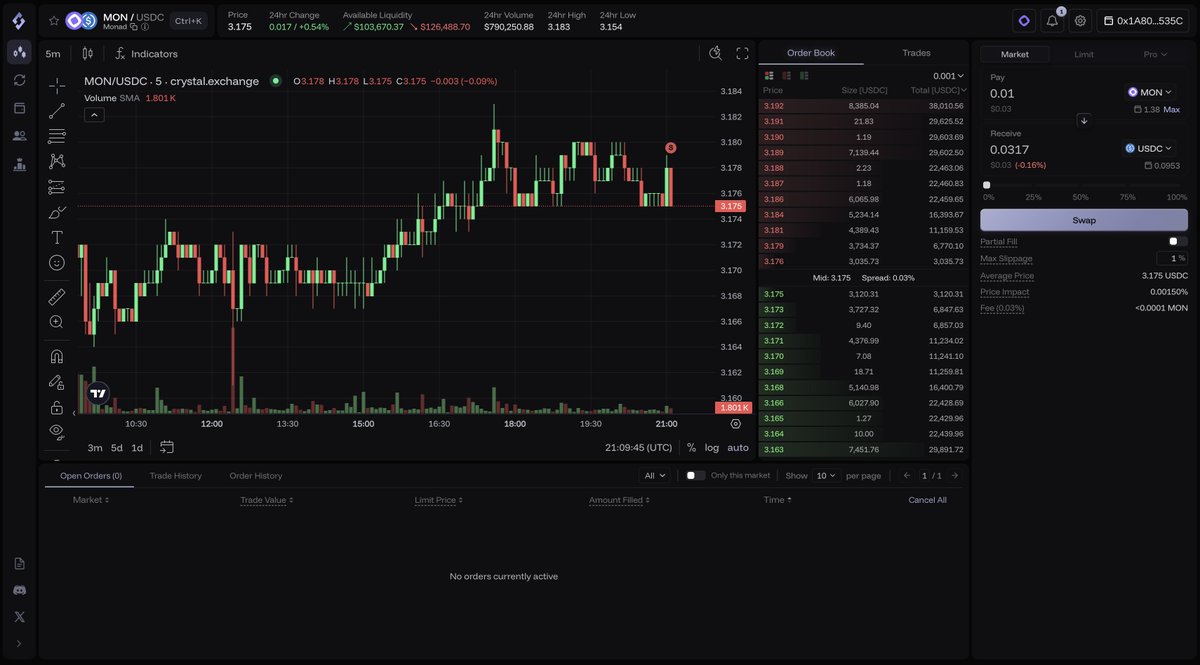The height and width of the screenshot is (665, 1200).
Task: Show buys-only order book view
Action: click(x=806, y=76)
